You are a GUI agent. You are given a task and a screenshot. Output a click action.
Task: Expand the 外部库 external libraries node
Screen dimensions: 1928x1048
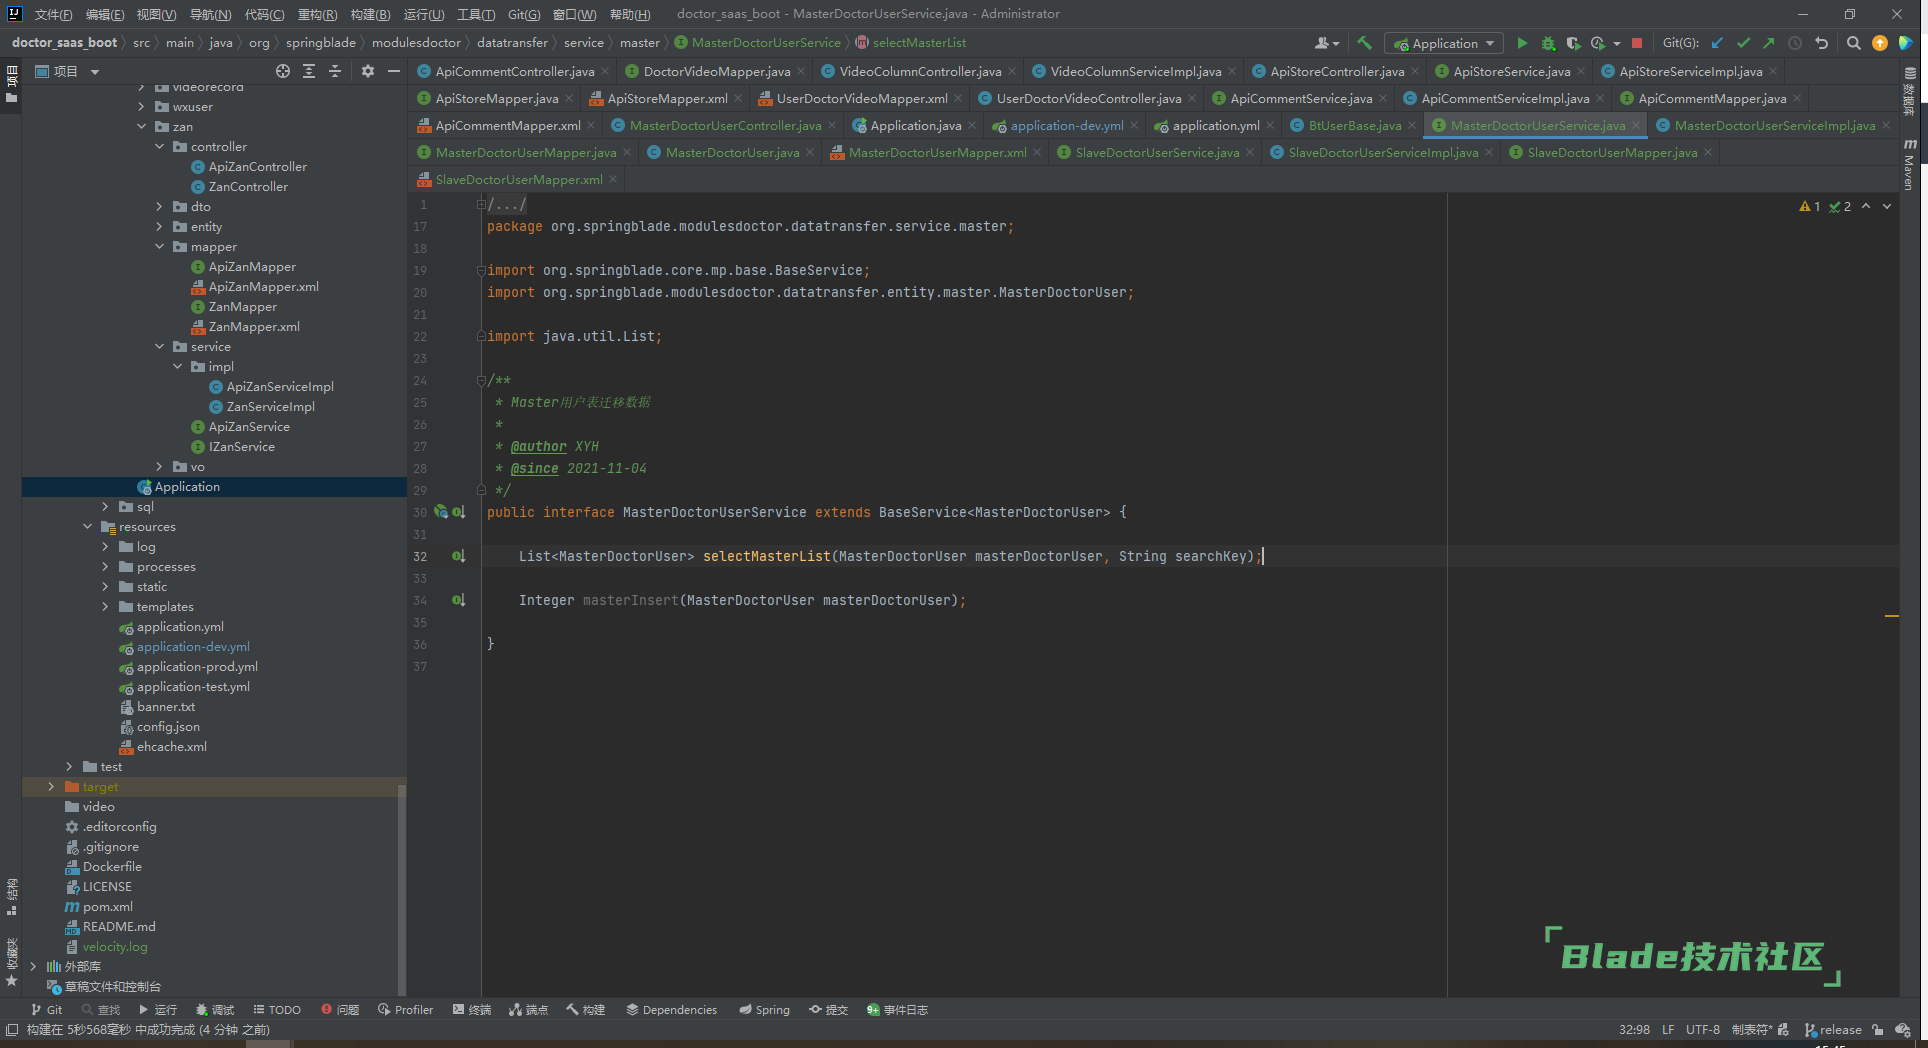pos(33,967)
